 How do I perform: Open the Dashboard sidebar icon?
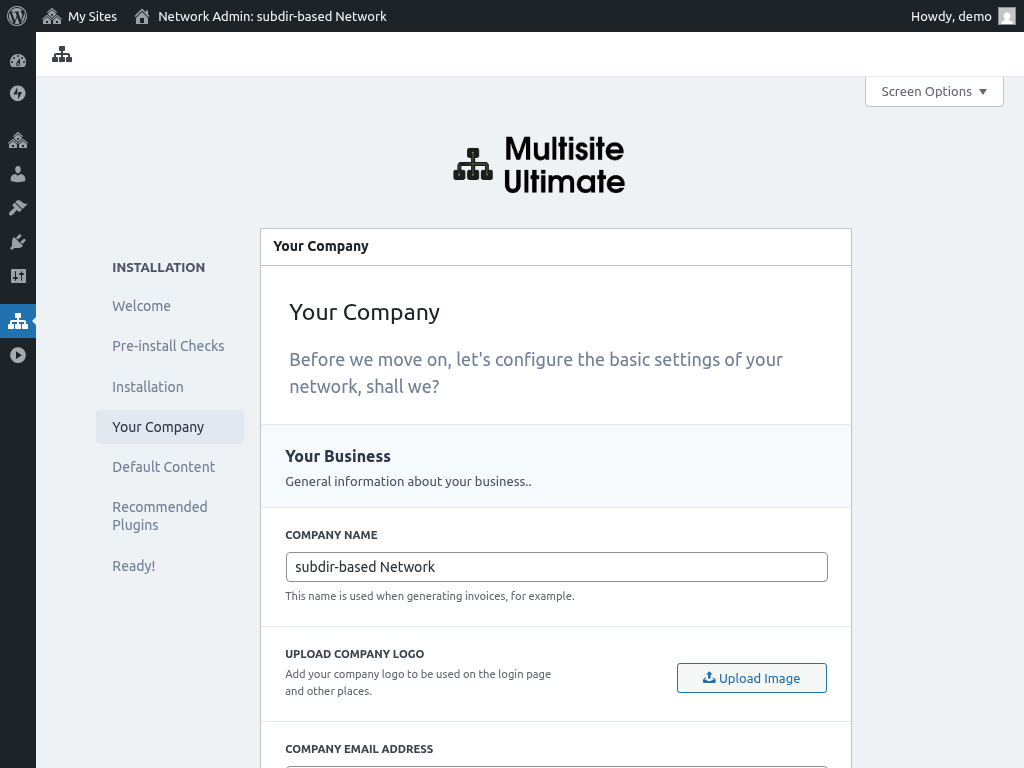(18, 61)
